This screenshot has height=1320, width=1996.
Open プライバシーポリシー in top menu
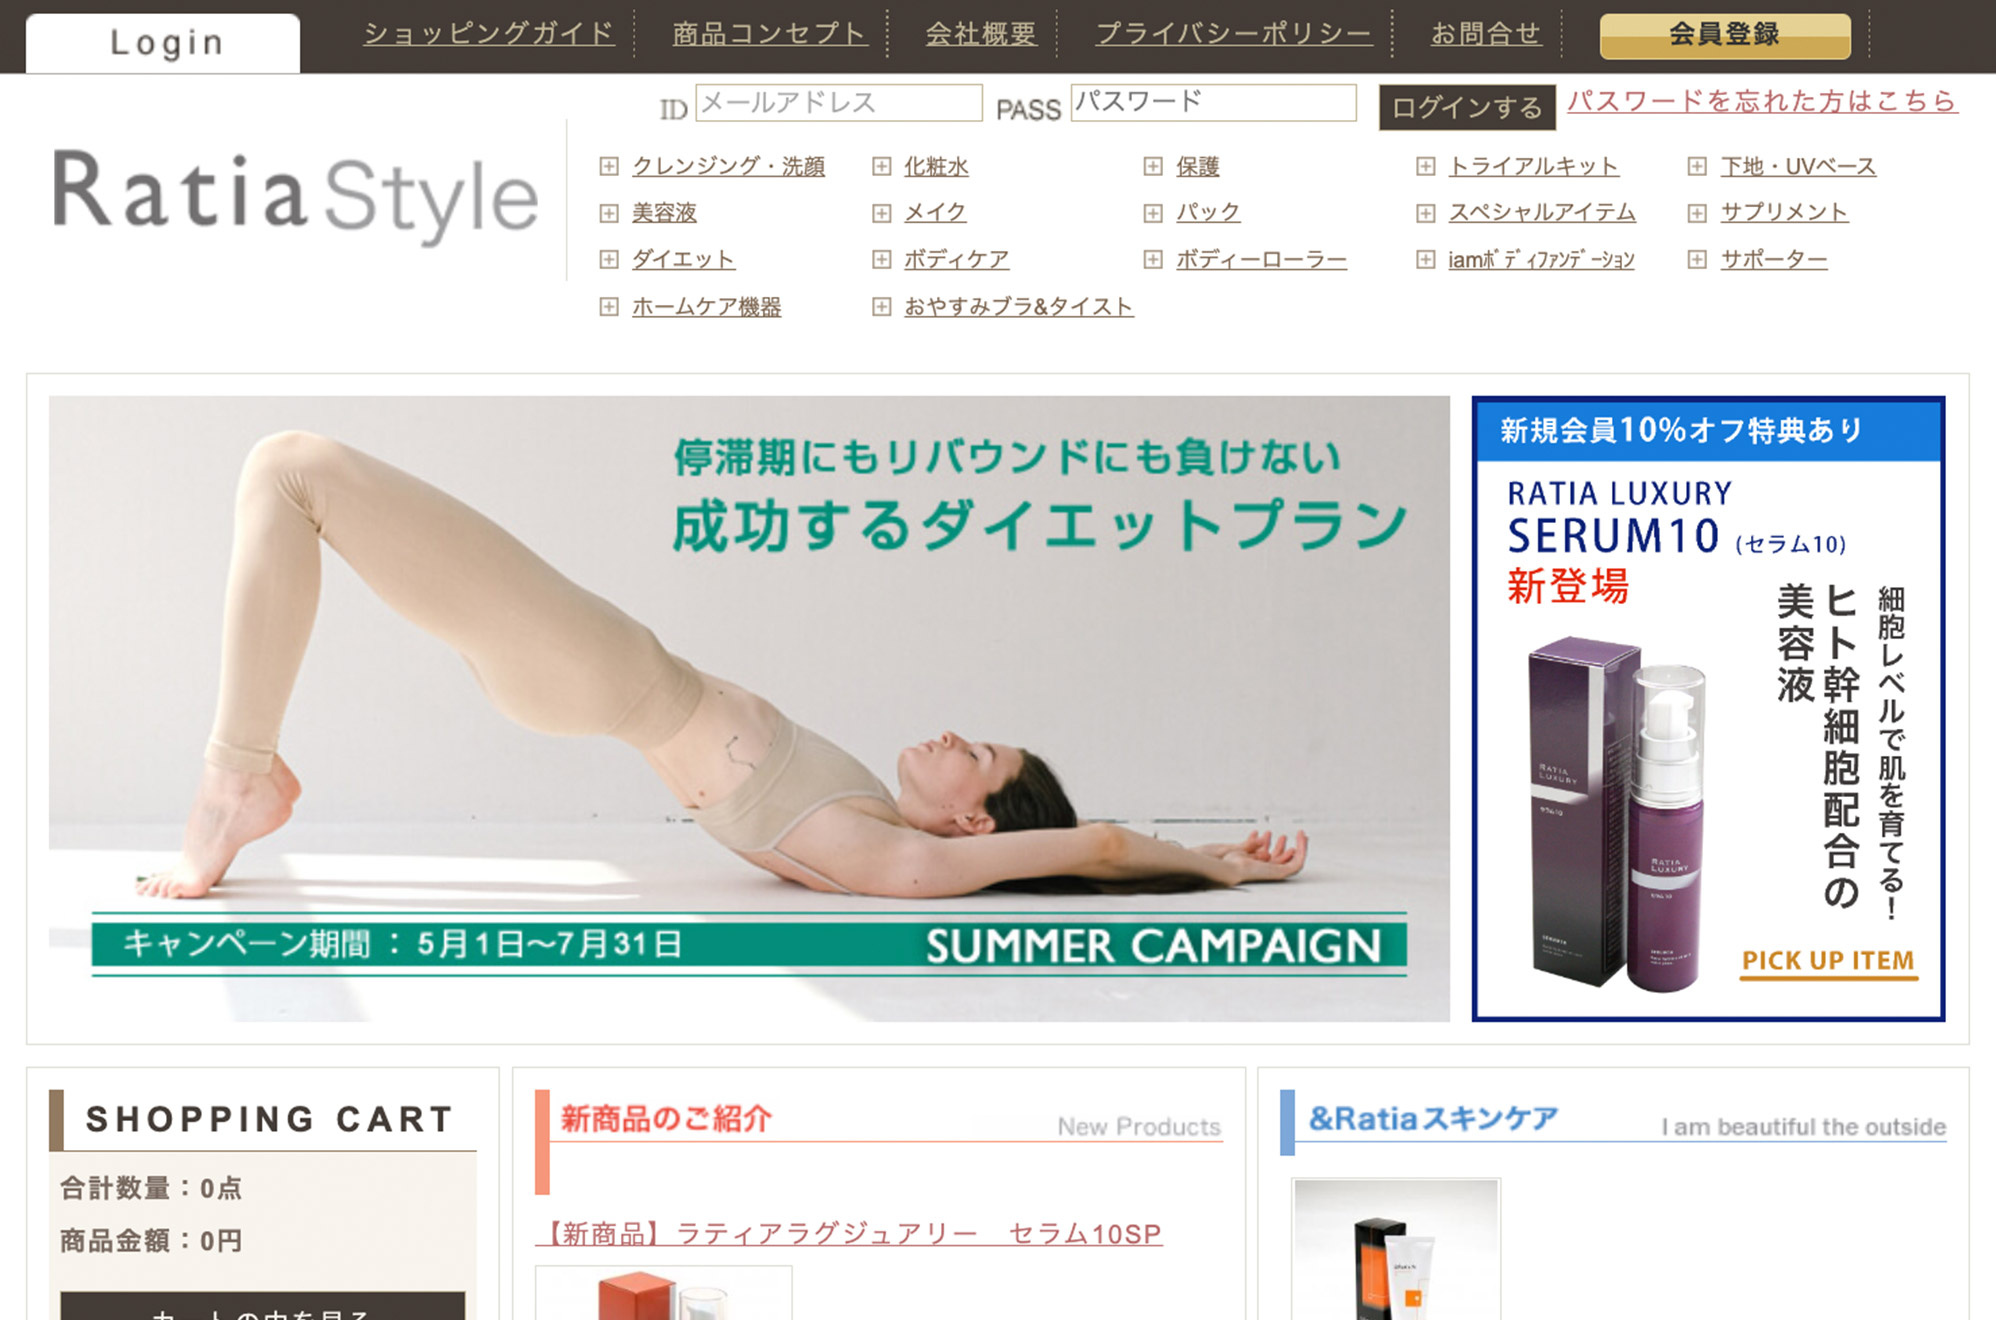pyautogui.click(x=1233, y=34)
